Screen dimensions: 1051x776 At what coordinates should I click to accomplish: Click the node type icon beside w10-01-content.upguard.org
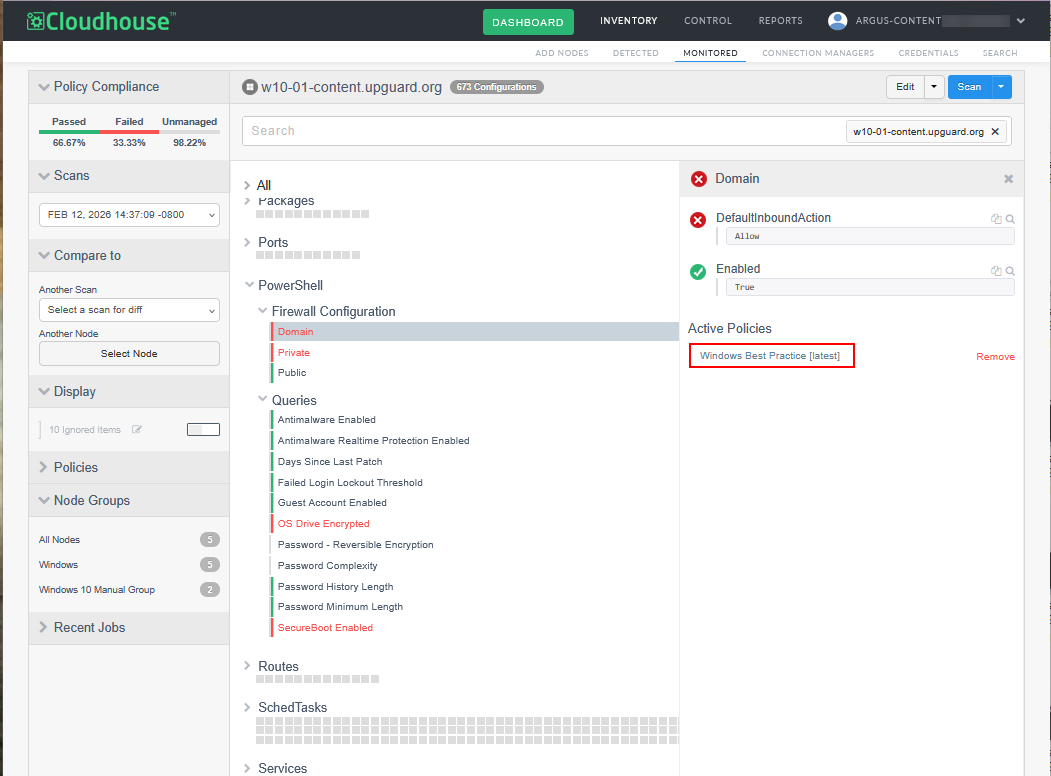pos(249,87)
